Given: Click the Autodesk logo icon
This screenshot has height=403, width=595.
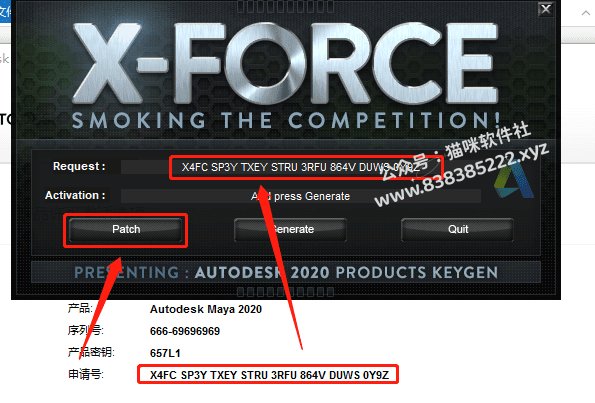Looking at the screenshot, I should pos(515,182).
